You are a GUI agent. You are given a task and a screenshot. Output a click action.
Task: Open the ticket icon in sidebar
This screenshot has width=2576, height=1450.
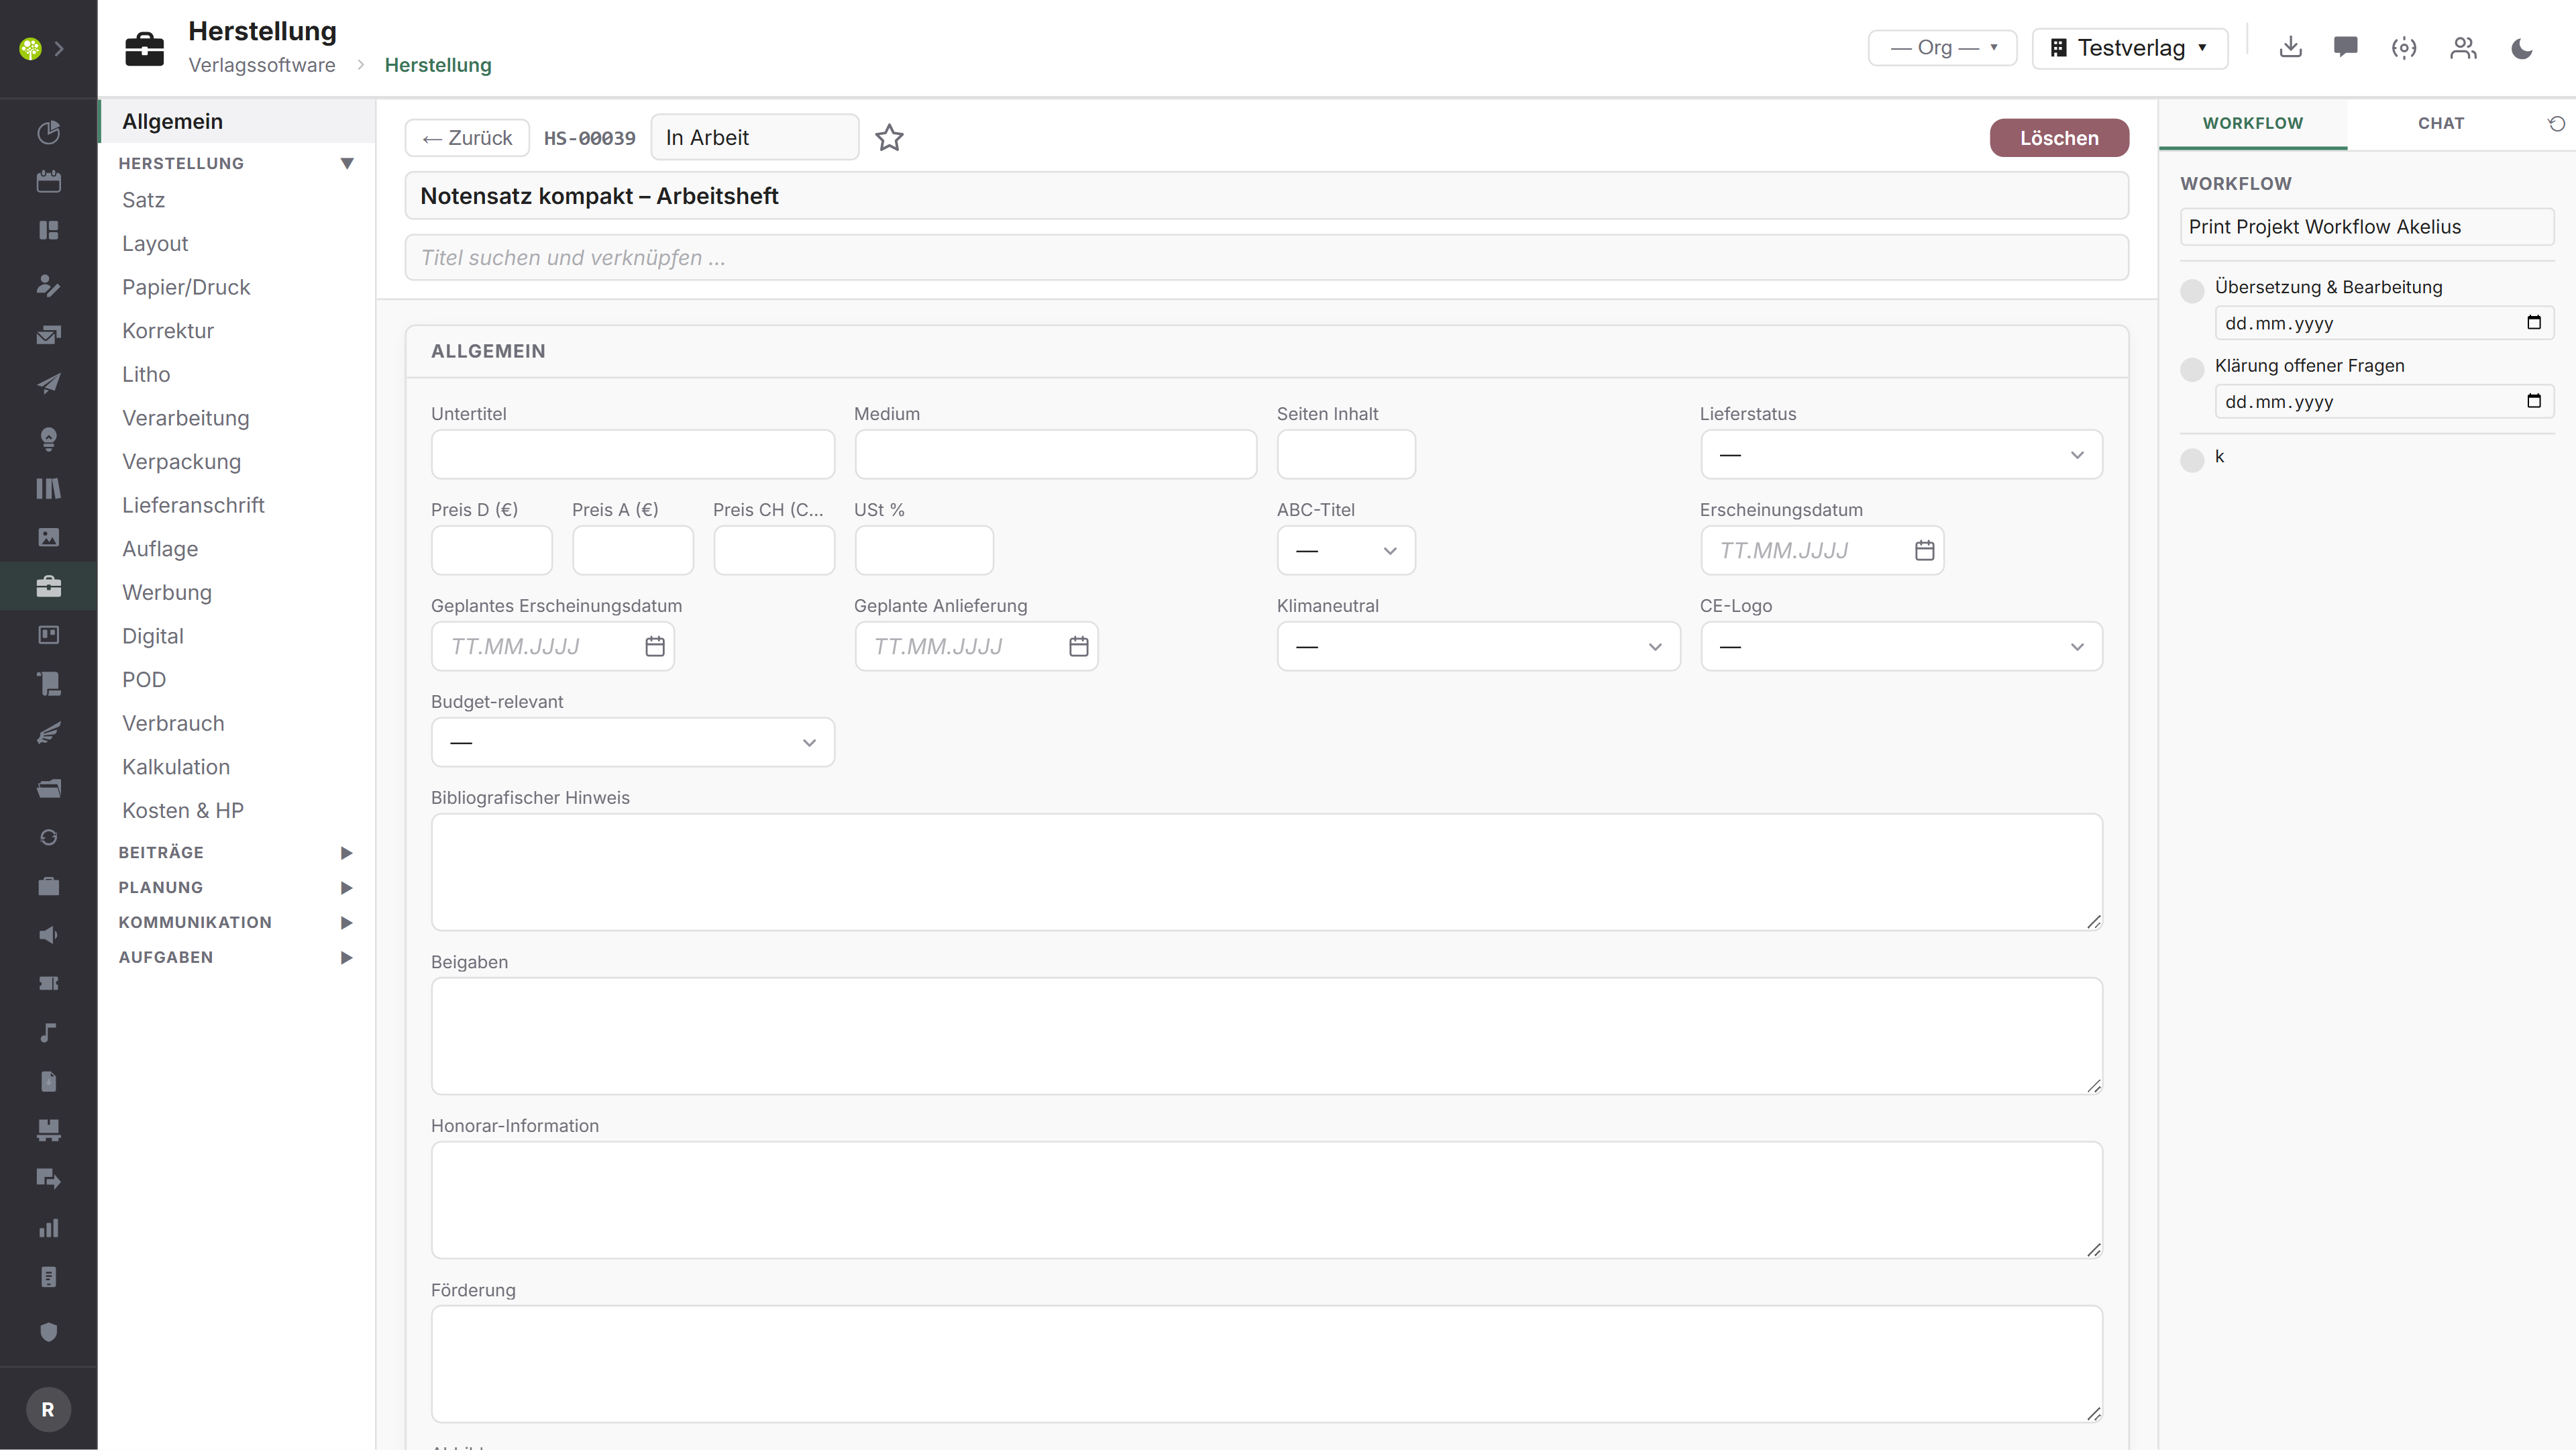pos(48,984)
